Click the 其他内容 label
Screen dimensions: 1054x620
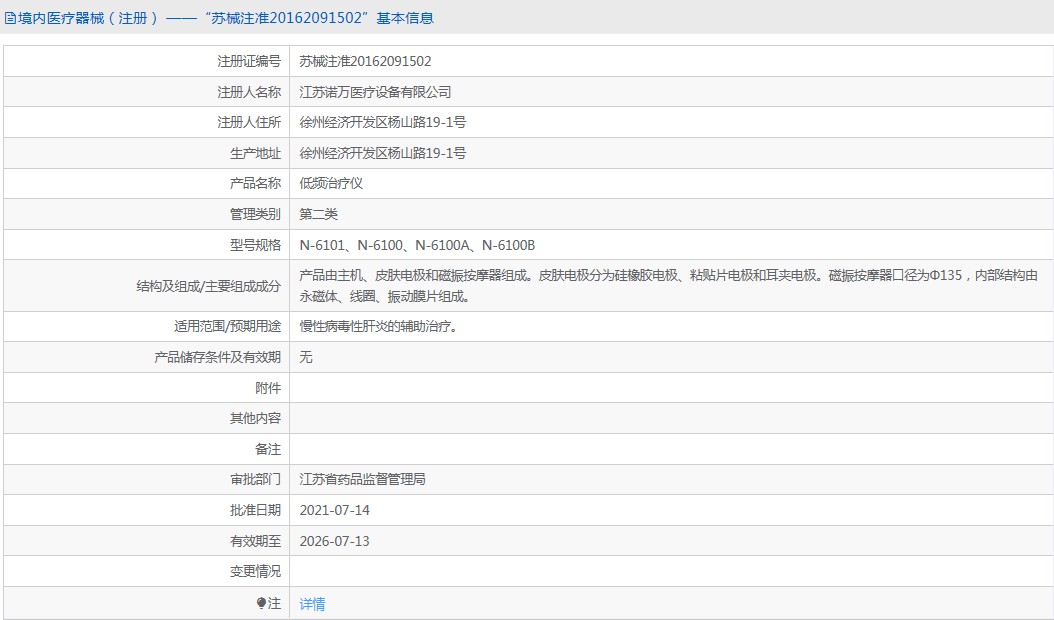pyautogui.click(x=255, y=418)
